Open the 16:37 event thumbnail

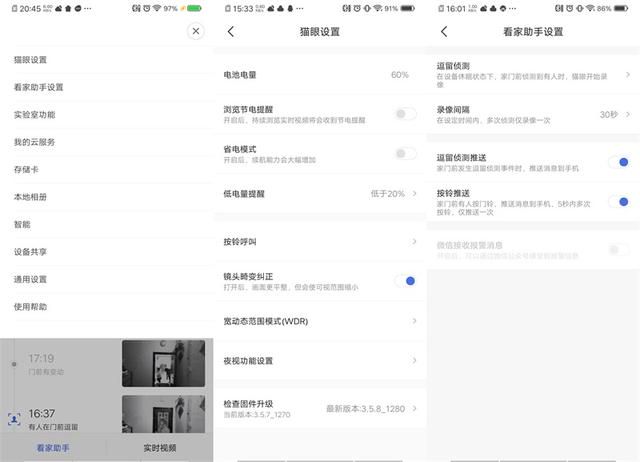pos(163,414)
